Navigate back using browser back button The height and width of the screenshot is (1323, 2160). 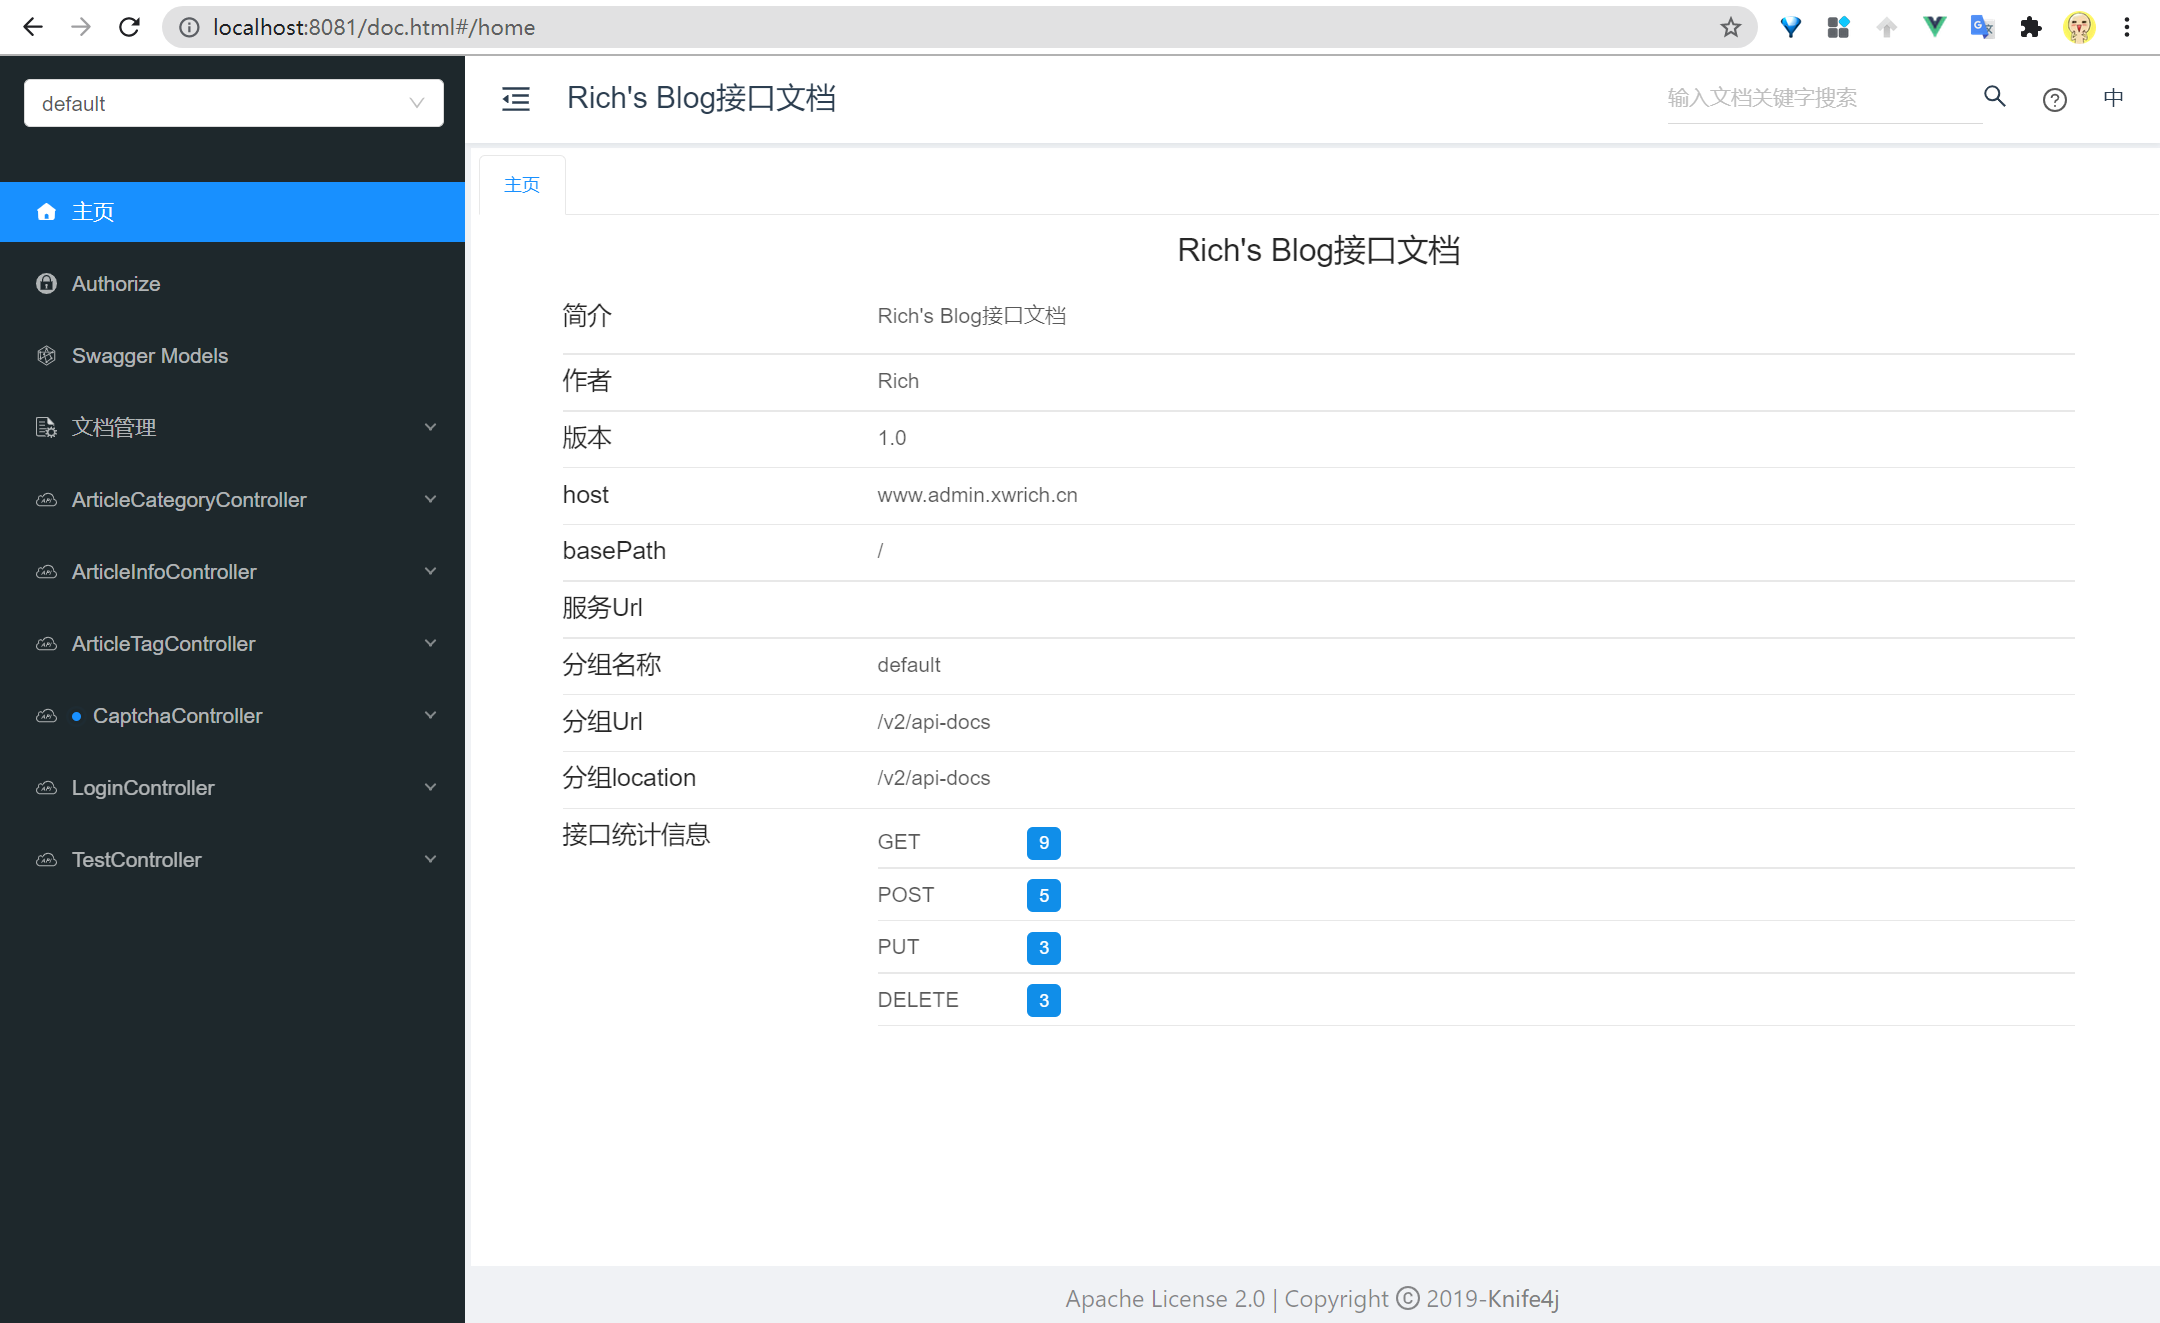[31, 26]
